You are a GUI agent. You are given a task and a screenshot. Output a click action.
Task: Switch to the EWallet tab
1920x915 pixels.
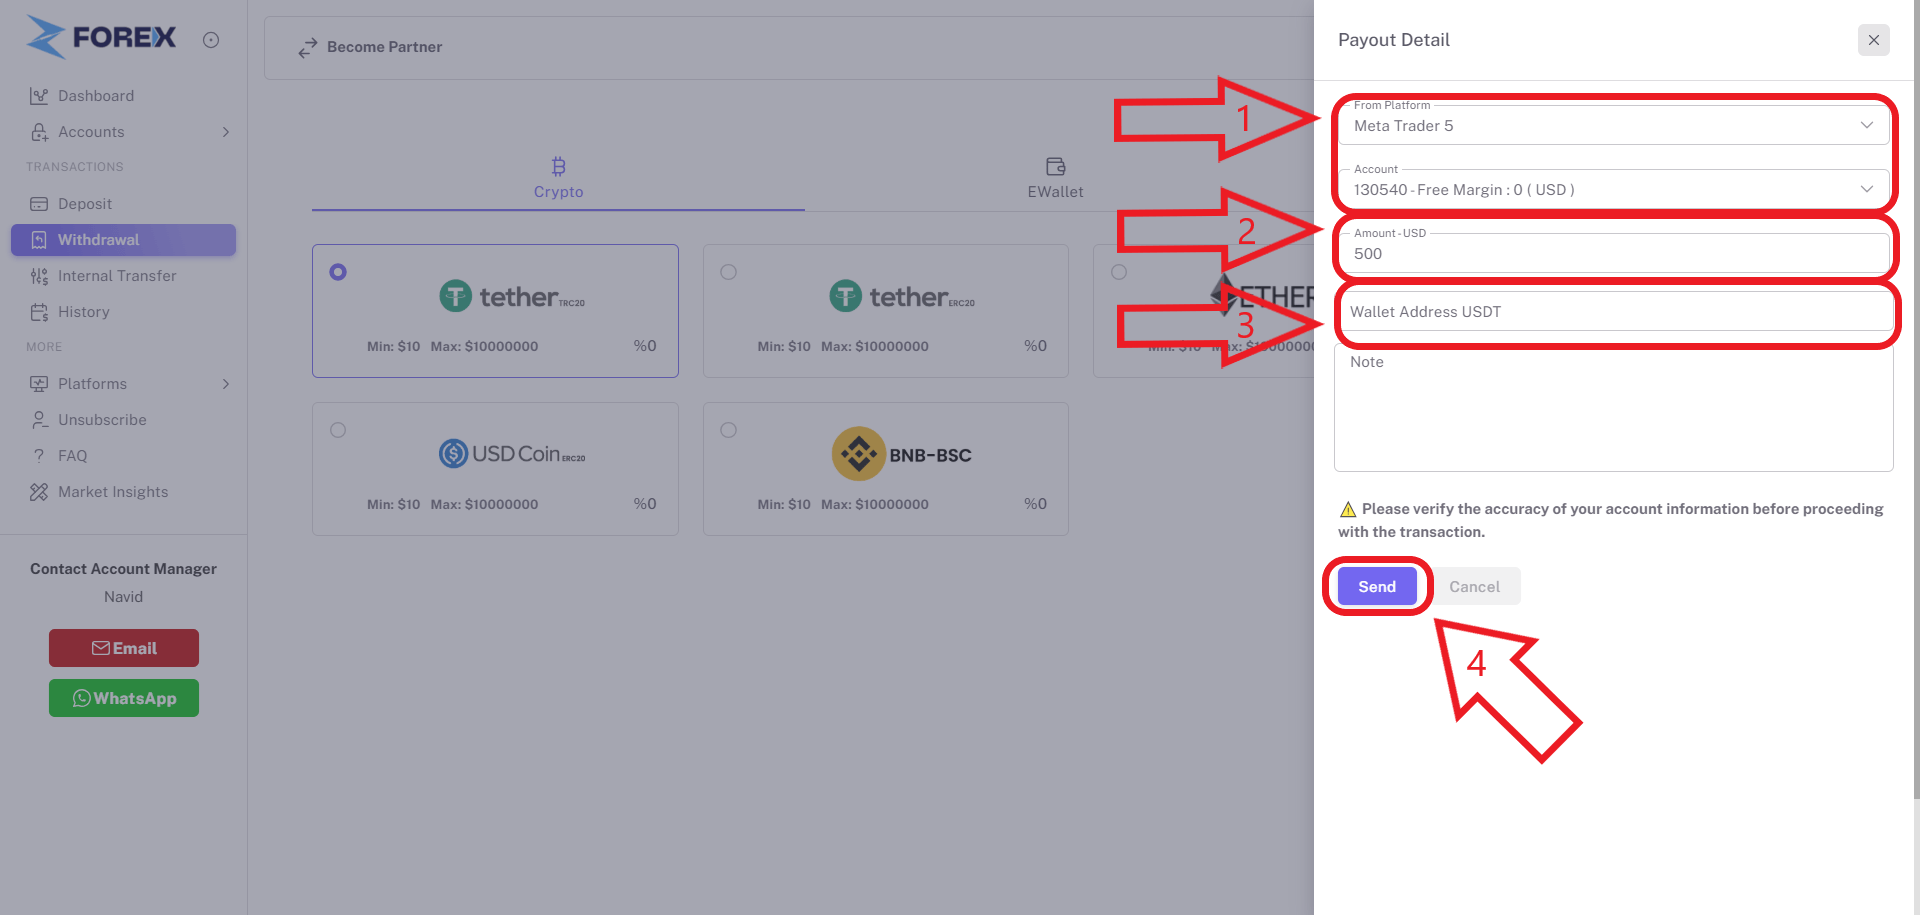coord(1055,178)
